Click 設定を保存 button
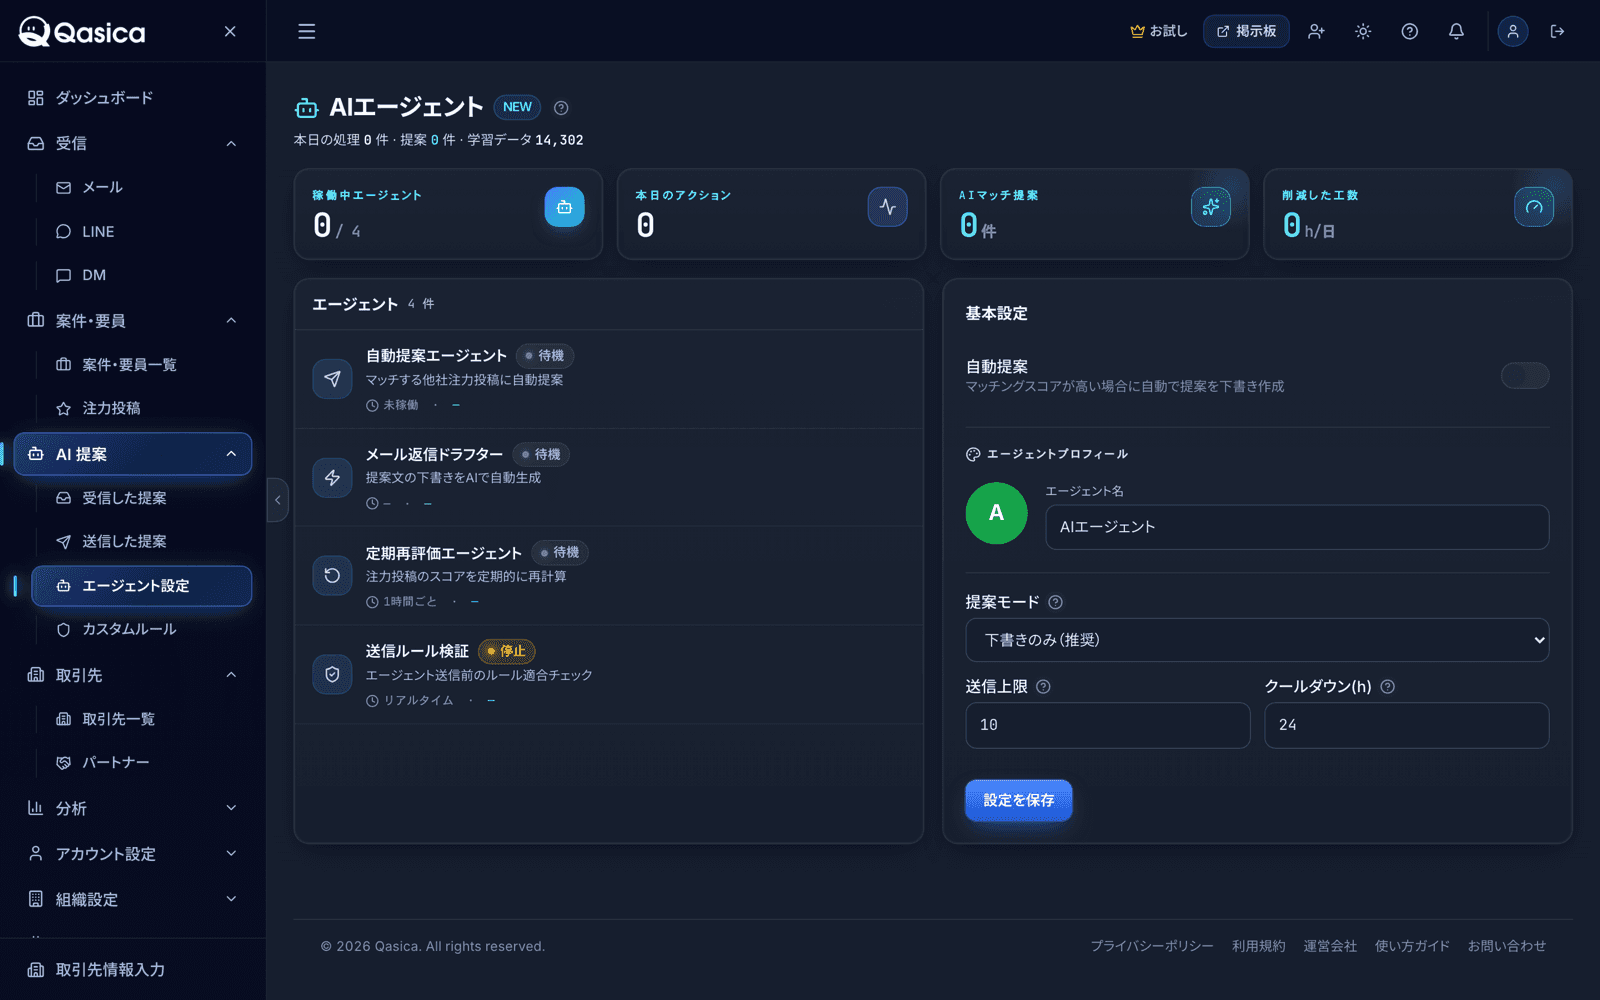 [x=1018, y=800]
